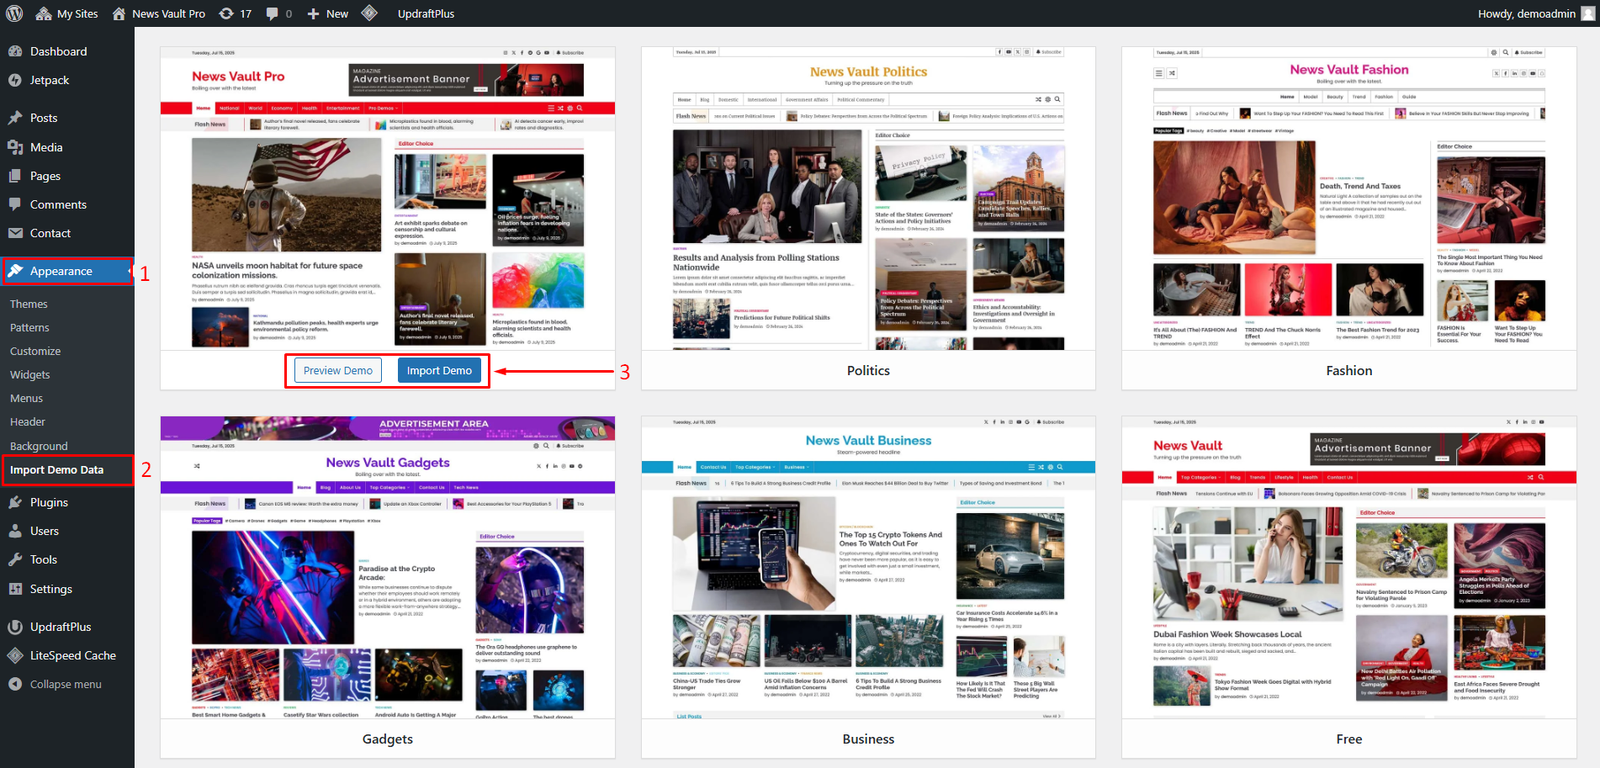
Task: Open Widgets submenu item
Action: (30, 375)
